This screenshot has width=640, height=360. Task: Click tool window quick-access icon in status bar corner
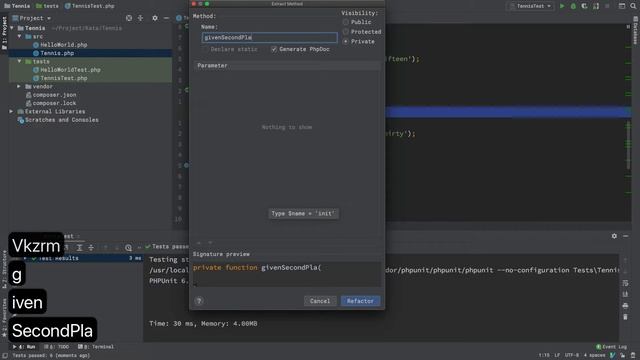click(x=4, y=356)
